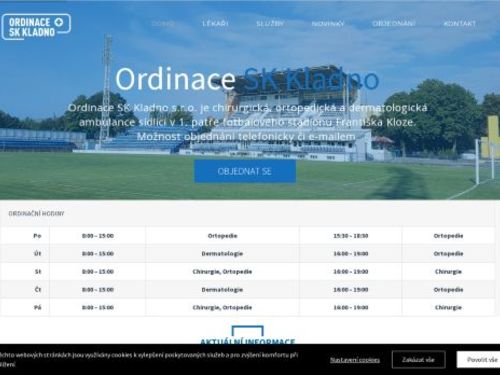This screenshot has height=375, width=500.
Task: Click the large Ordinace SK Kladno heading
Action: 247,79
